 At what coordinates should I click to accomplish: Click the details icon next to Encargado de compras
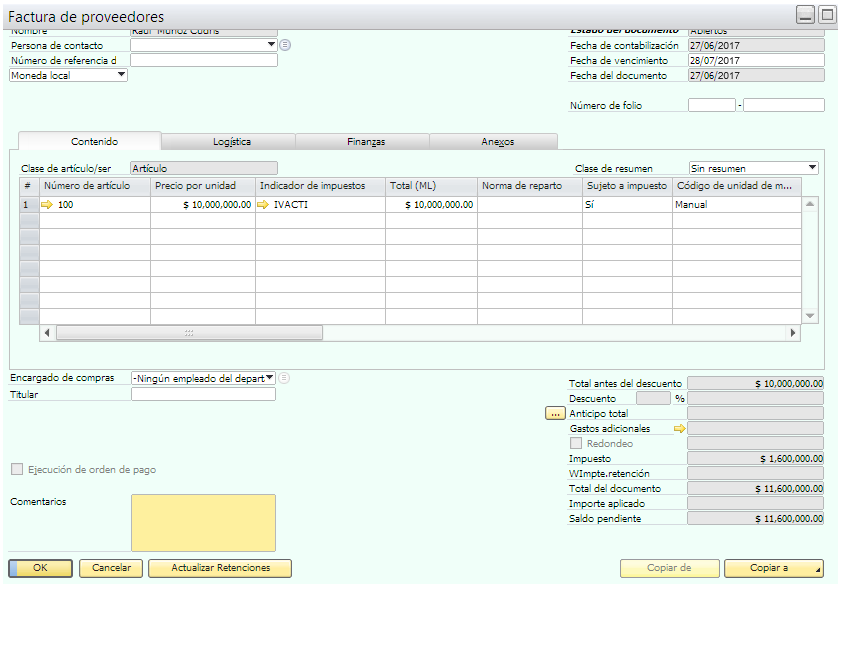point(284,378)
